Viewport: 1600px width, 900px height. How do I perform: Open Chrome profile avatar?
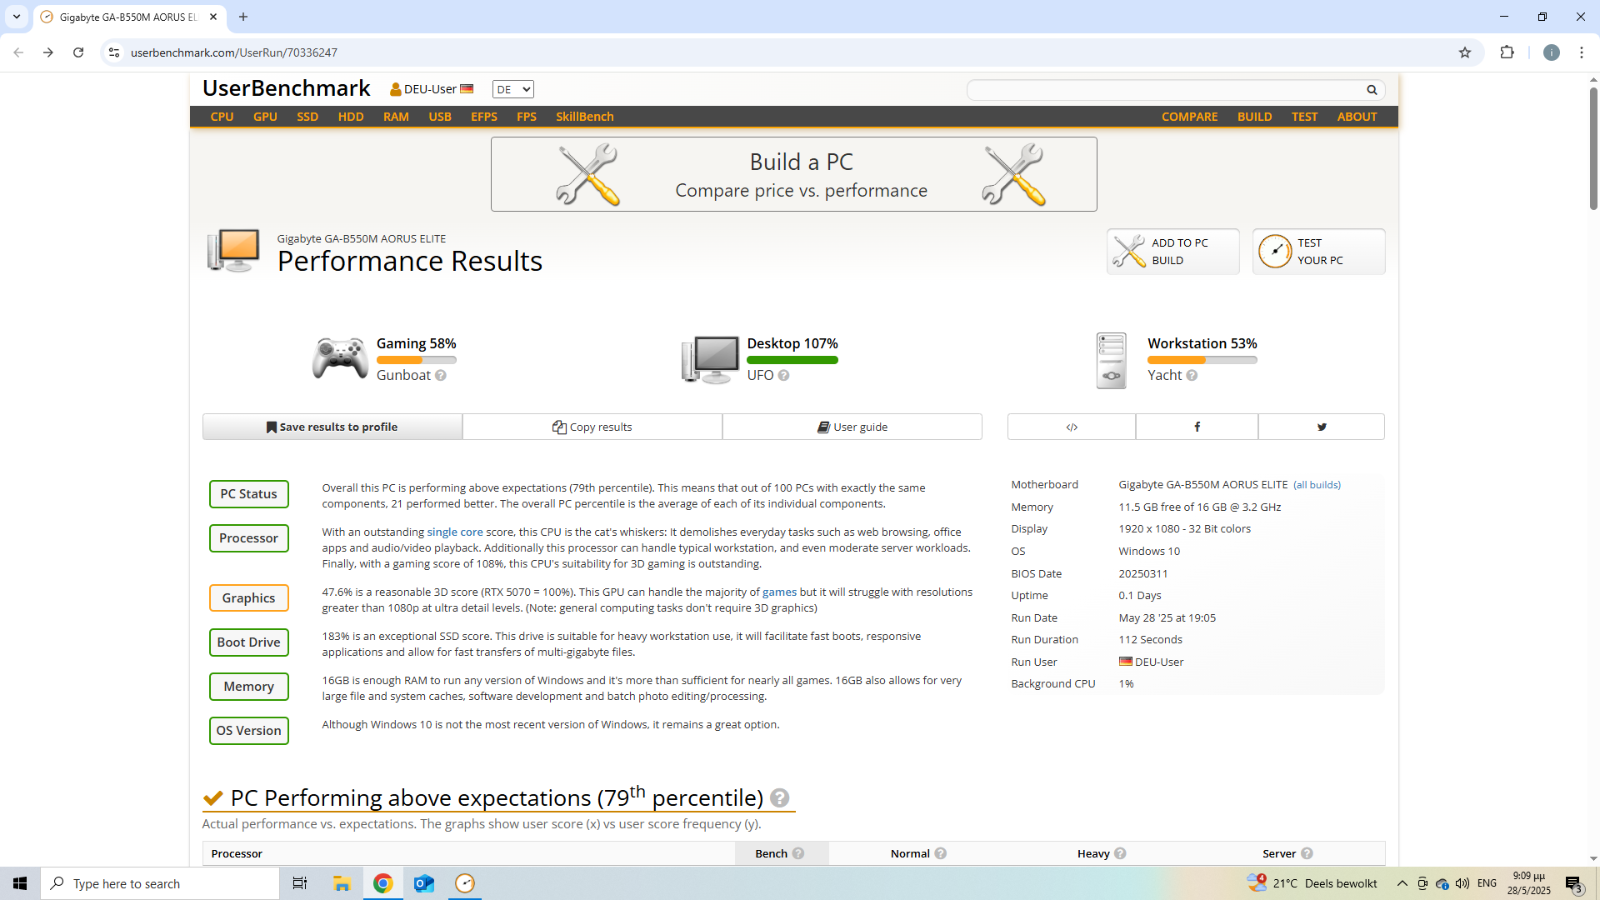(x=1551, y=53)
